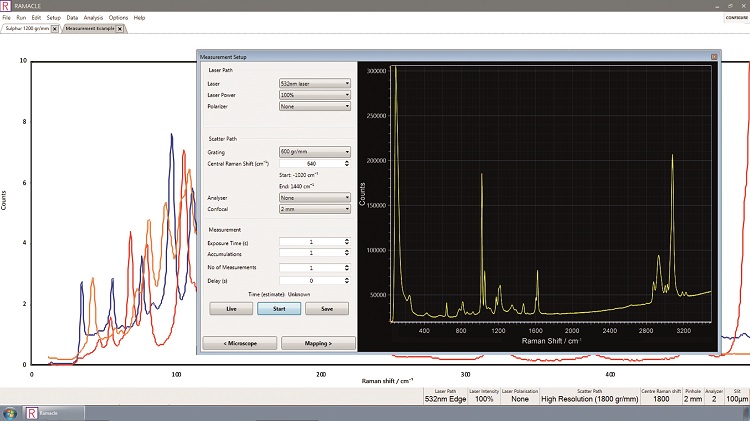Open the Run menu
Viewport: 750px width, 421px height.
pos(21,18)
